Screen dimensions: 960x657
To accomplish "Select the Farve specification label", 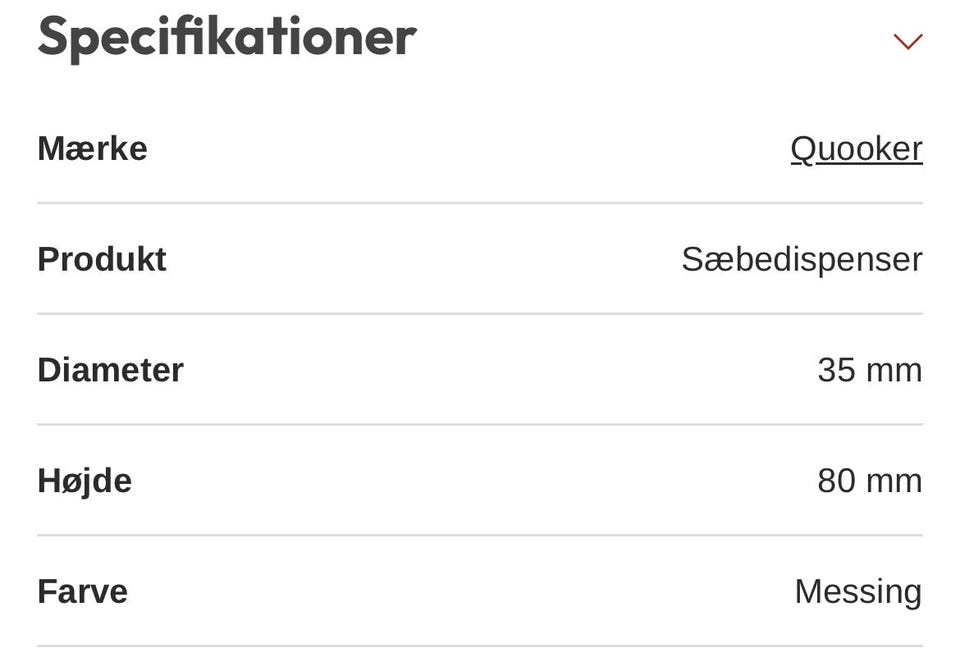I will pyautogui.click(x=83, y=591).
